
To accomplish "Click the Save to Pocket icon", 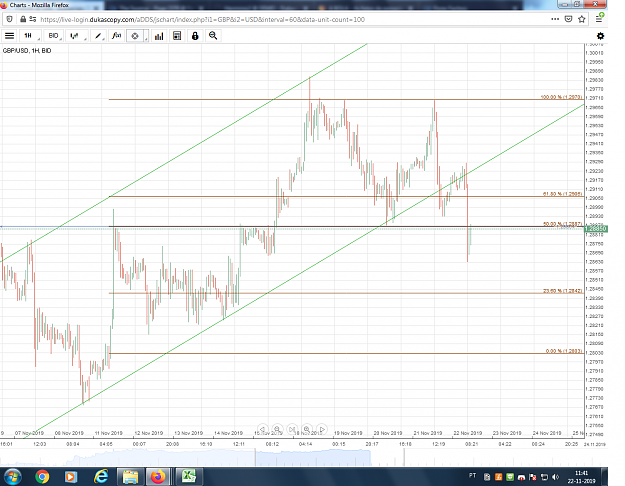I will click(569, 19).
